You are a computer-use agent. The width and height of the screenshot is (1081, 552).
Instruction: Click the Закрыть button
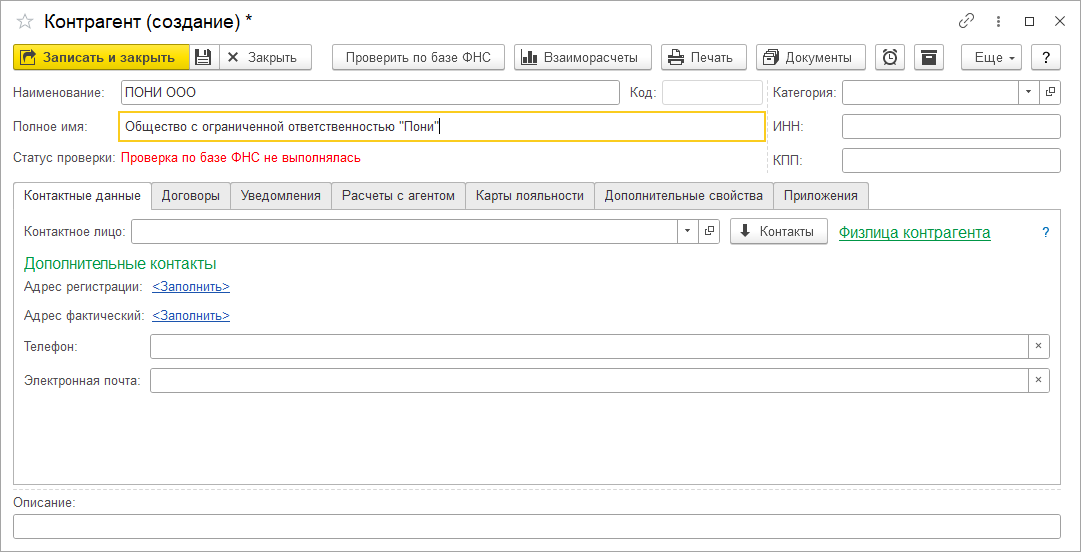pyautogui.click(x=265, y=57)
